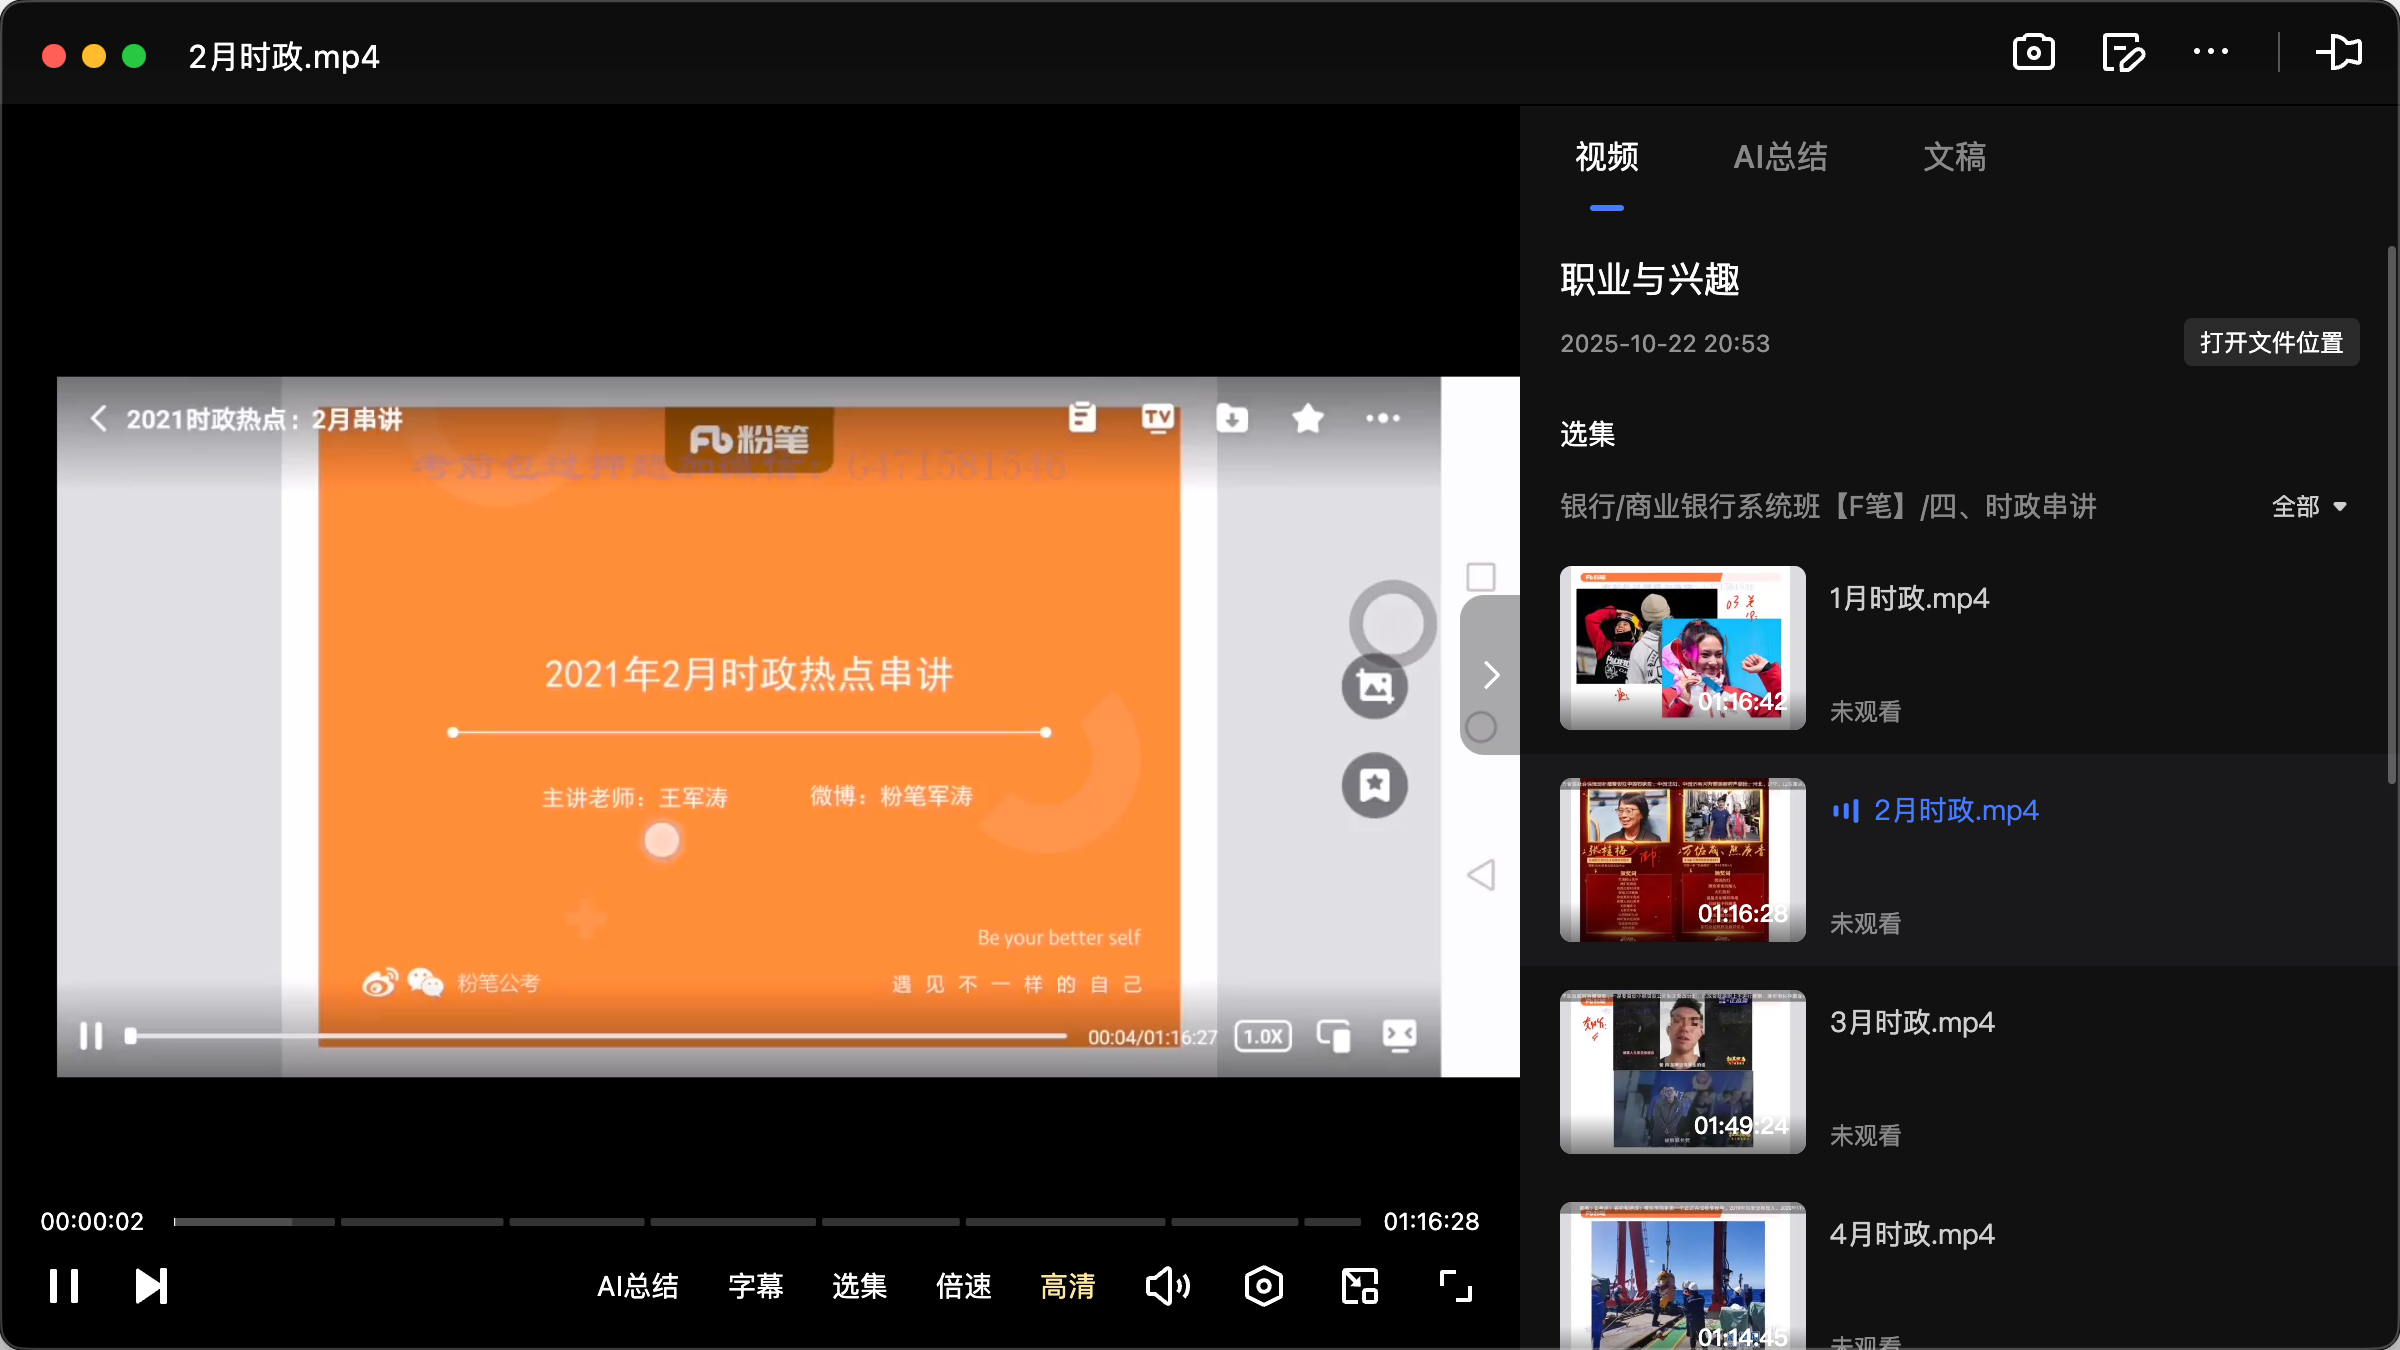The width and height of the screenshot is (2400, 1350).
Task: Toggle 高清 quality setting
Action: tap(1067, 1287)
